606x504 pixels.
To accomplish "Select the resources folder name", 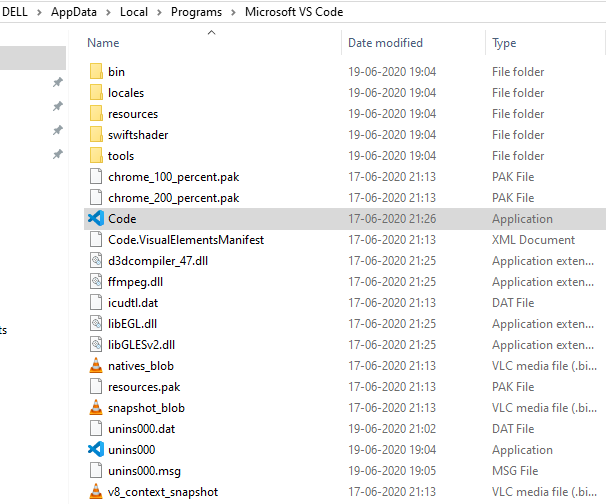I will [x=133, y=114].
